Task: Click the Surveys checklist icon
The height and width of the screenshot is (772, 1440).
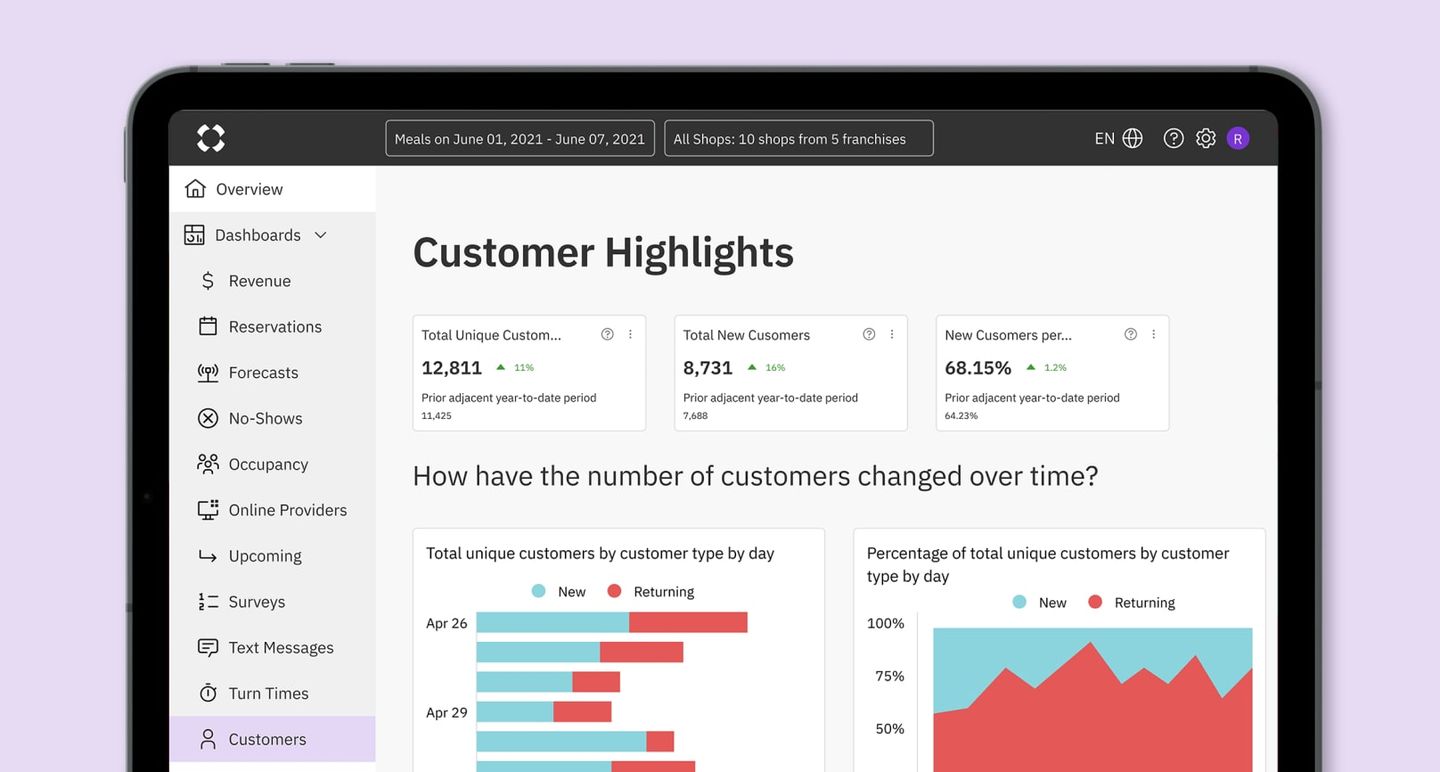Action: [x=208, y=602]
